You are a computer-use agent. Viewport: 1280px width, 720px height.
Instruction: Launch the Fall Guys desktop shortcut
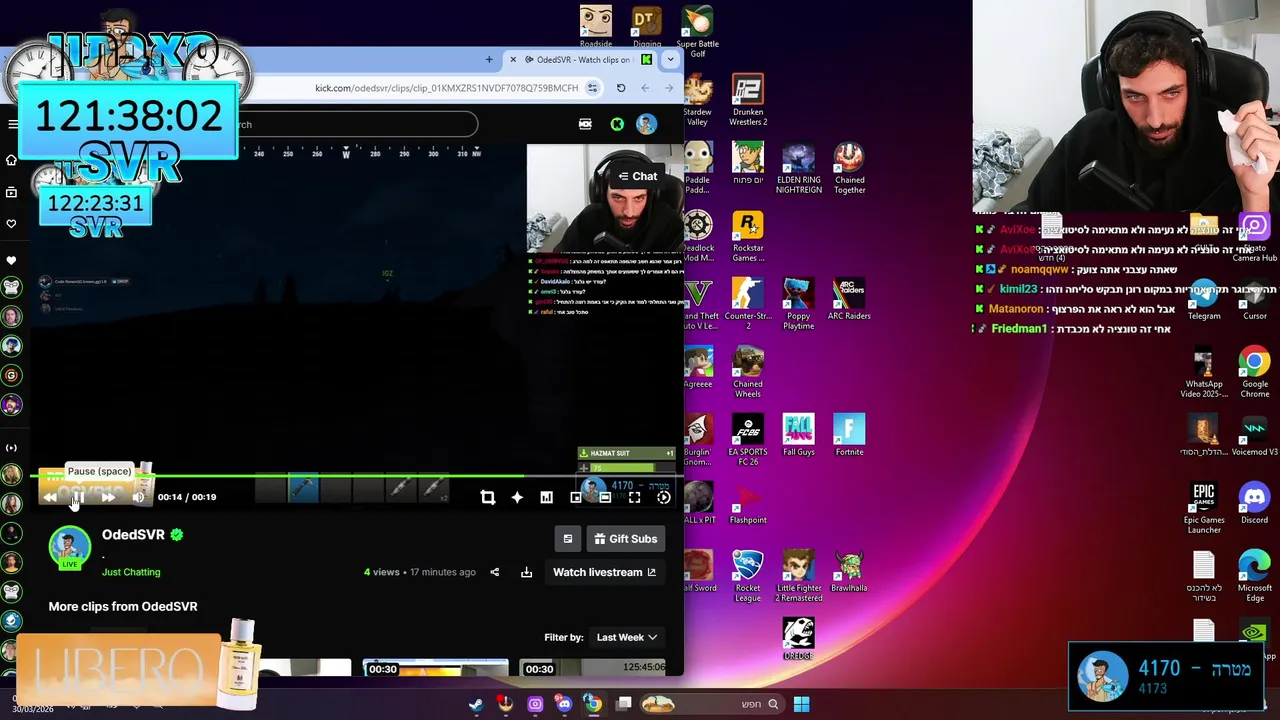pos(798,436)
